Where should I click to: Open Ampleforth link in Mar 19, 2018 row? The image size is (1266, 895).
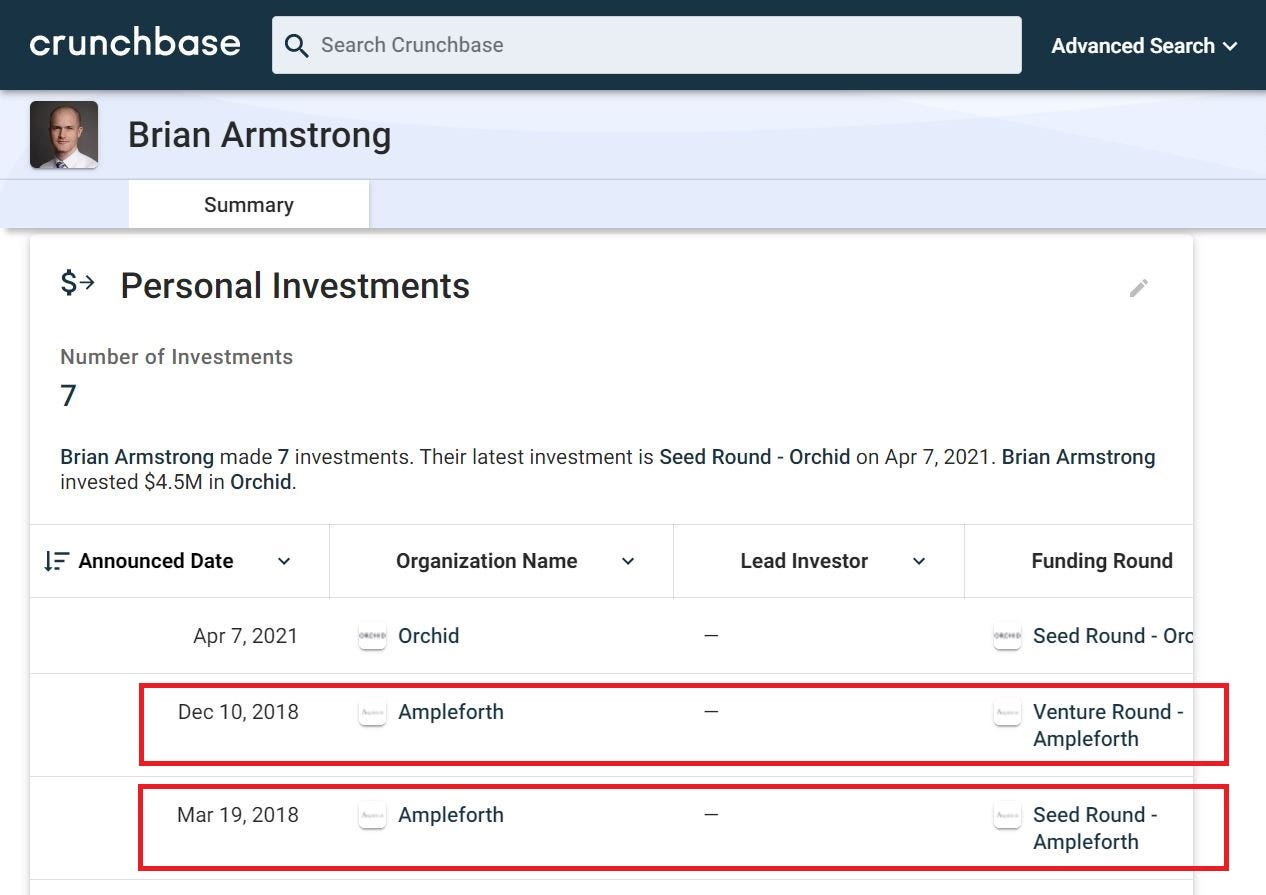[x=451, y=815]
